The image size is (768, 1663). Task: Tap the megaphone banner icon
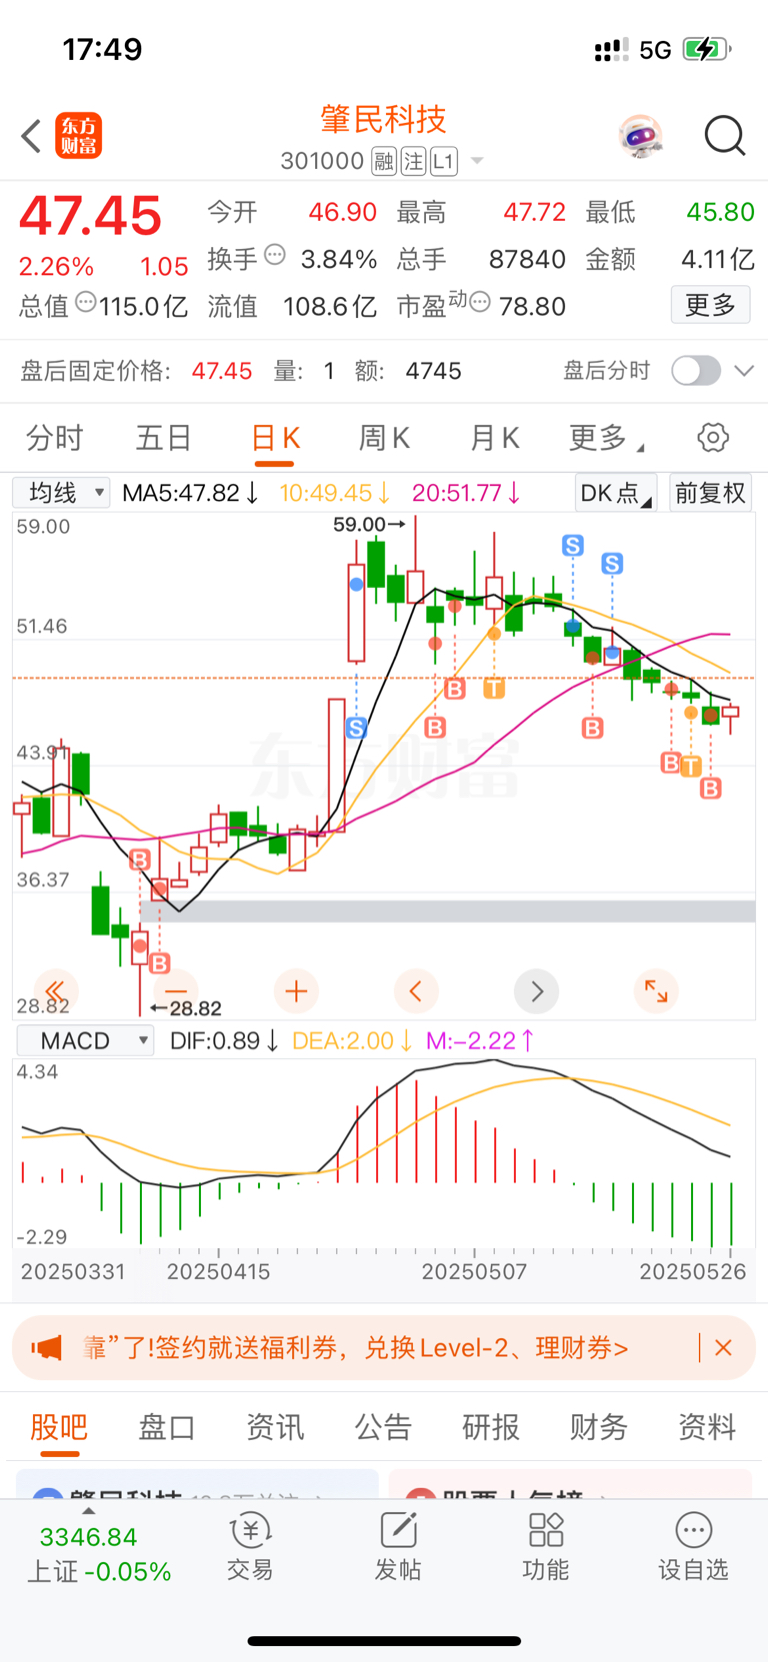pos(46,1348)
